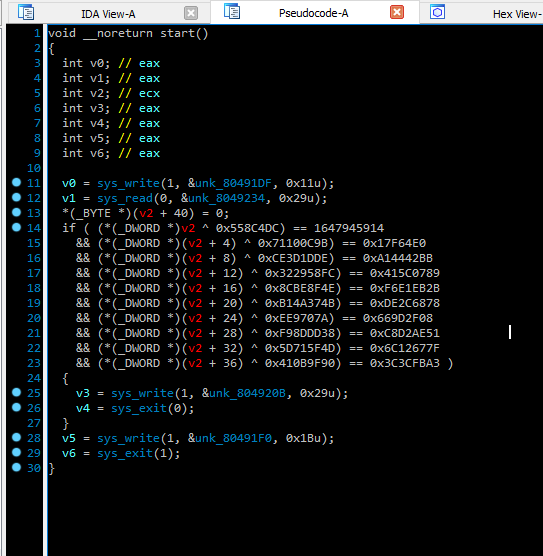Screen dimensions: 543x556
Task: Click the ecx register comment
Action: [149, 93]
